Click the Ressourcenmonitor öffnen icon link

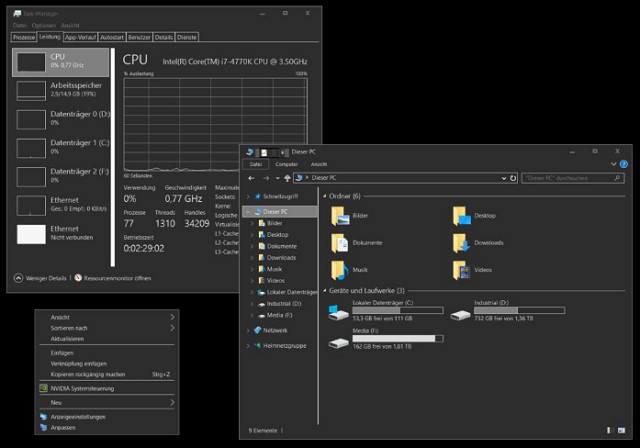(78, 278)
